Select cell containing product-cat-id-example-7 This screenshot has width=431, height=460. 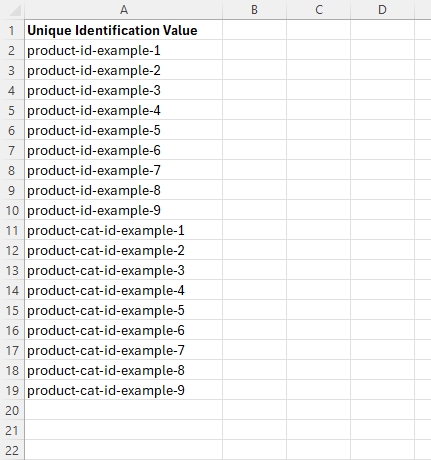124,350
